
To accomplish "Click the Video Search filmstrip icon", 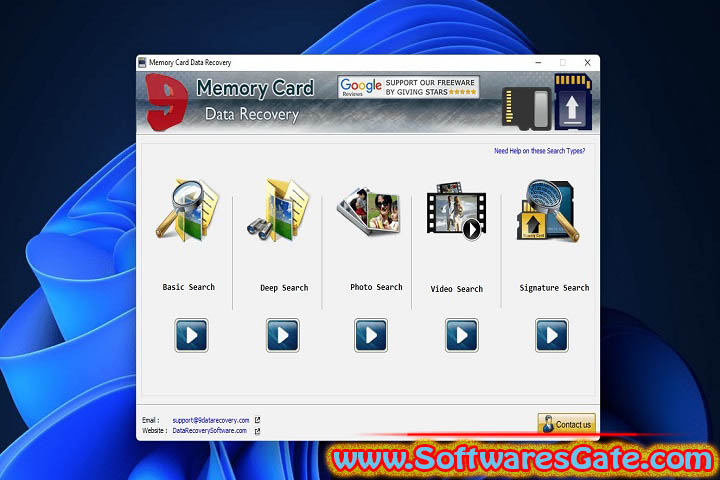I will pyautogui.click(x=456, y=211).
